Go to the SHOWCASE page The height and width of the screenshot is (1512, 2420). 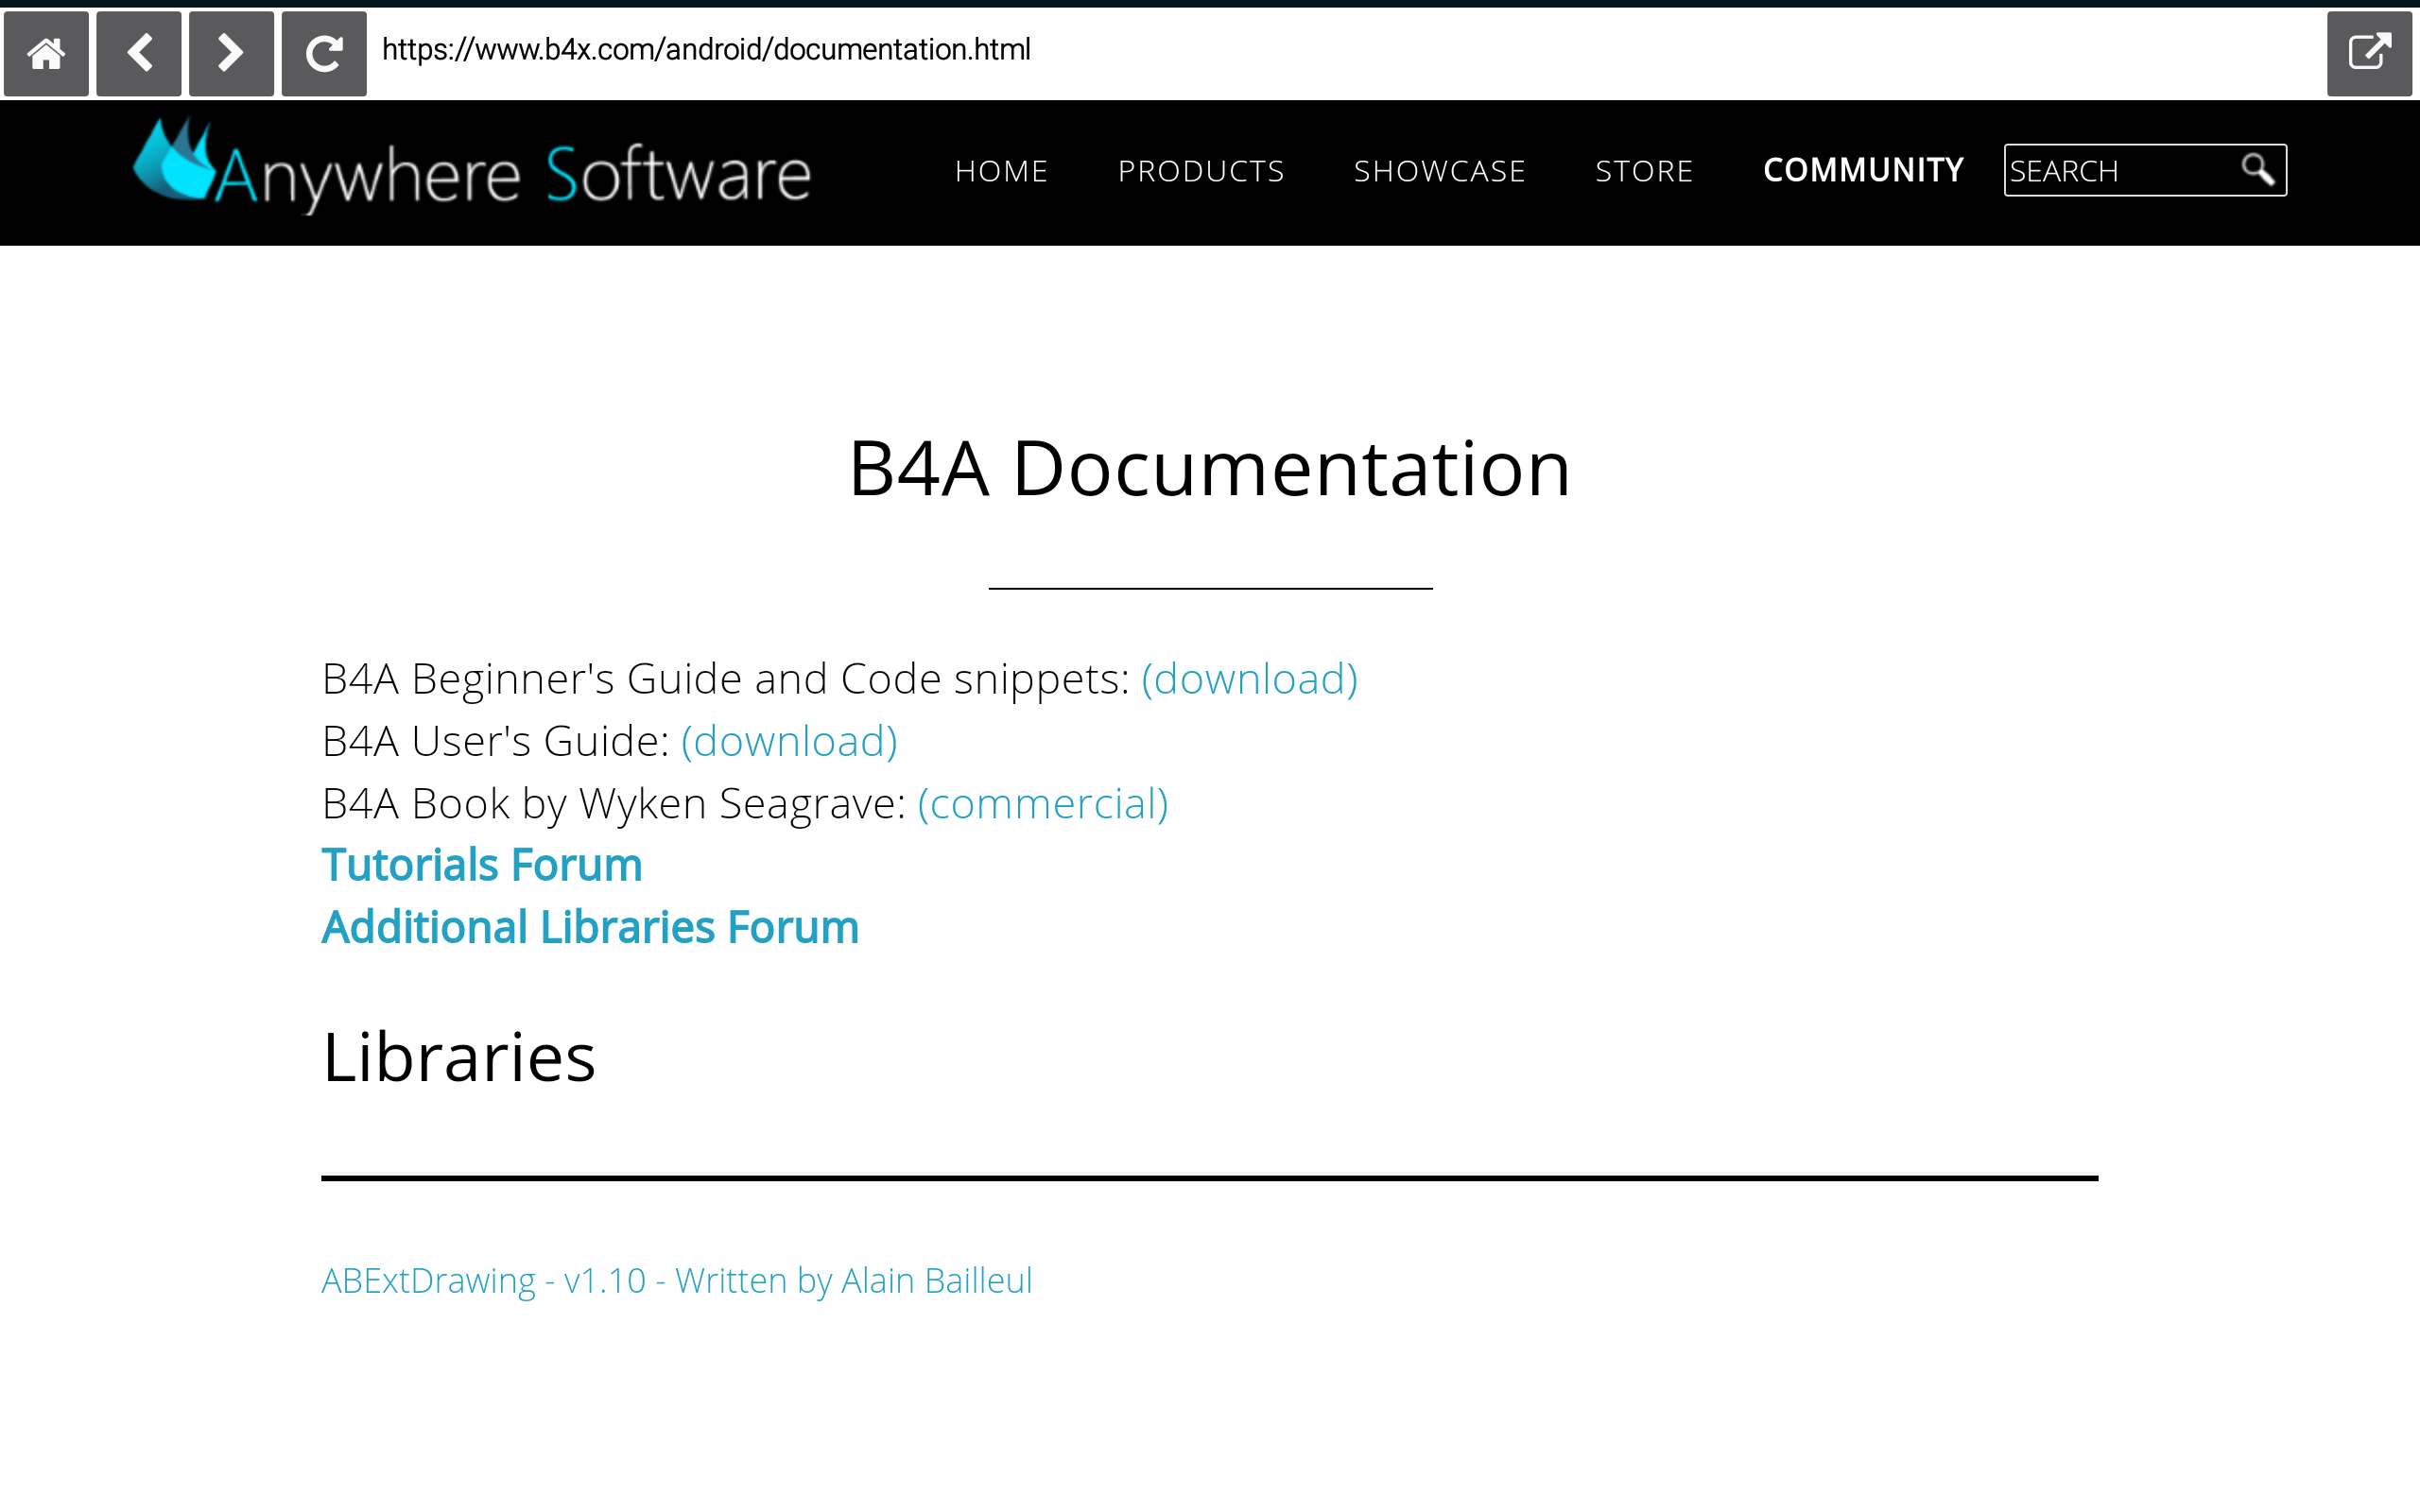1439,171
